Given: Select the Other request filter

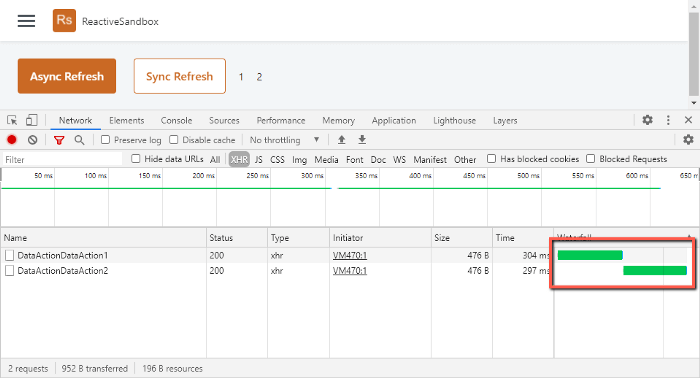Looking at the screenshot, I should [x=465, y=159].
